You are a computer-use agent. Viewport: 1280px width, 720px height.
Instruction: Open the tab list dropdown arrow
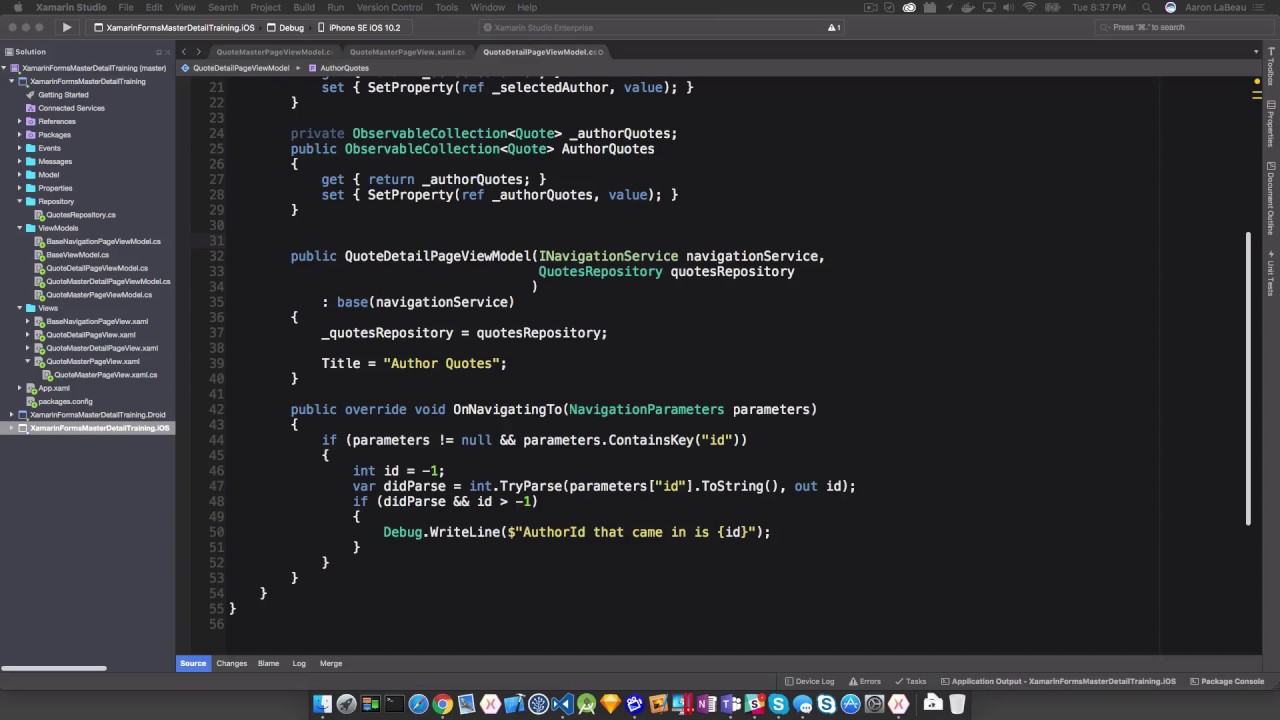click(1256, 52)
